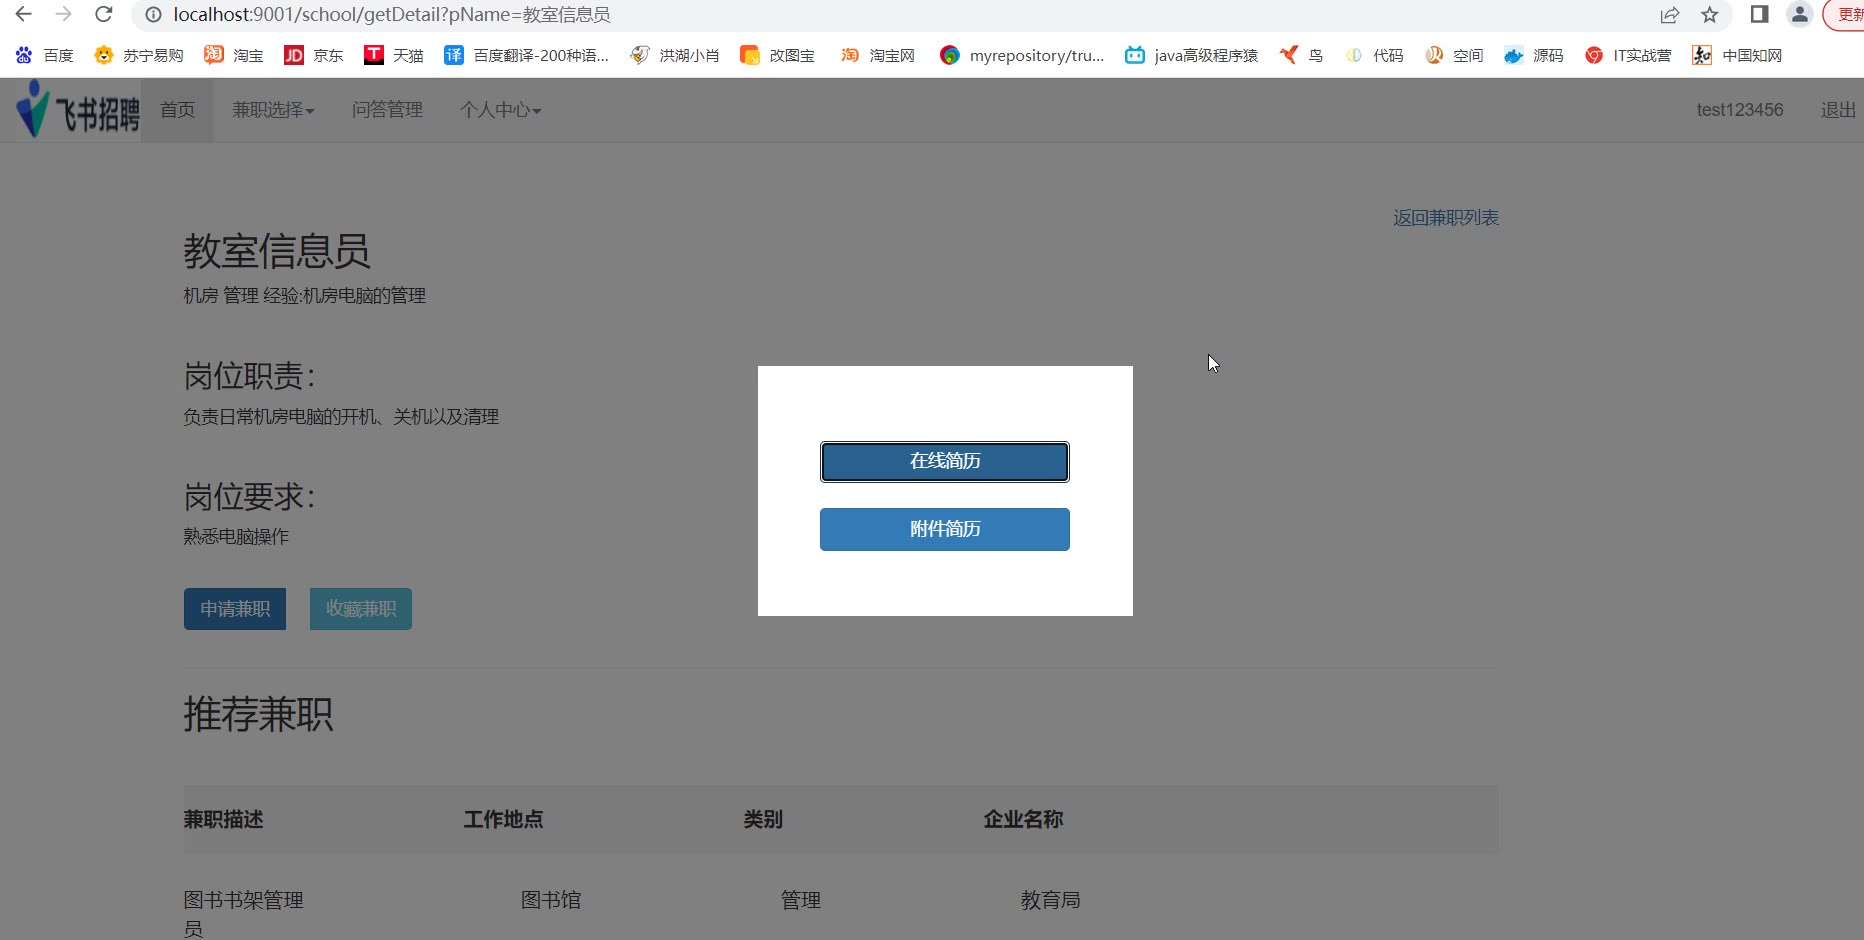The image size is (1864, 940).
Task: Click 类别 column header
Action: 764,819
